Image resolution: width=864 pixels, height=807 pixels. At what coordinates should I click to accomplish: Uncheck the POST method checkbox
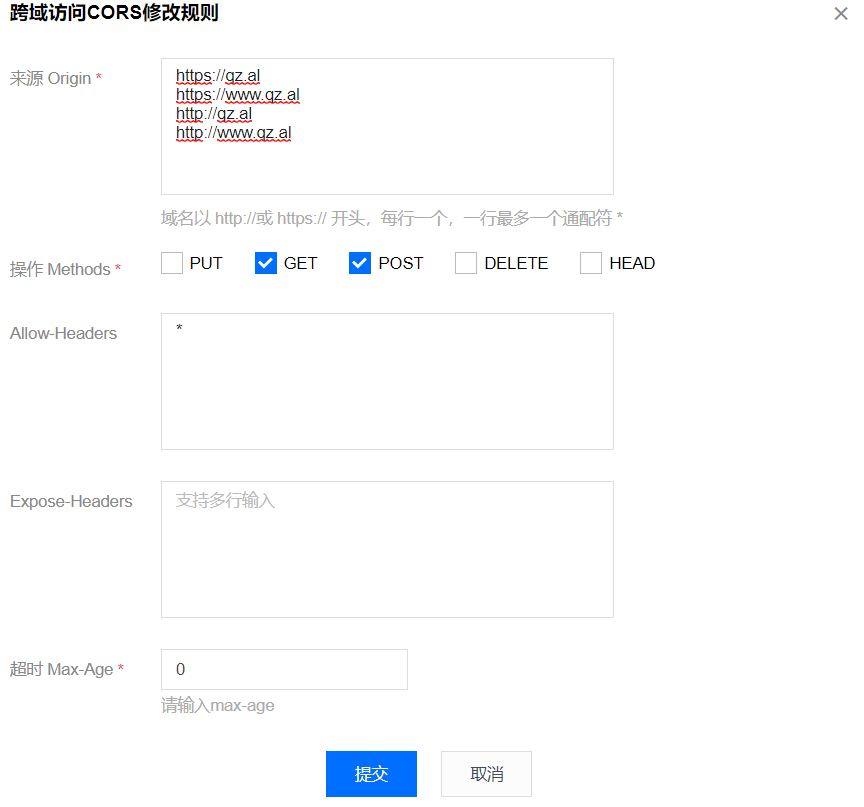coord(360,263)
